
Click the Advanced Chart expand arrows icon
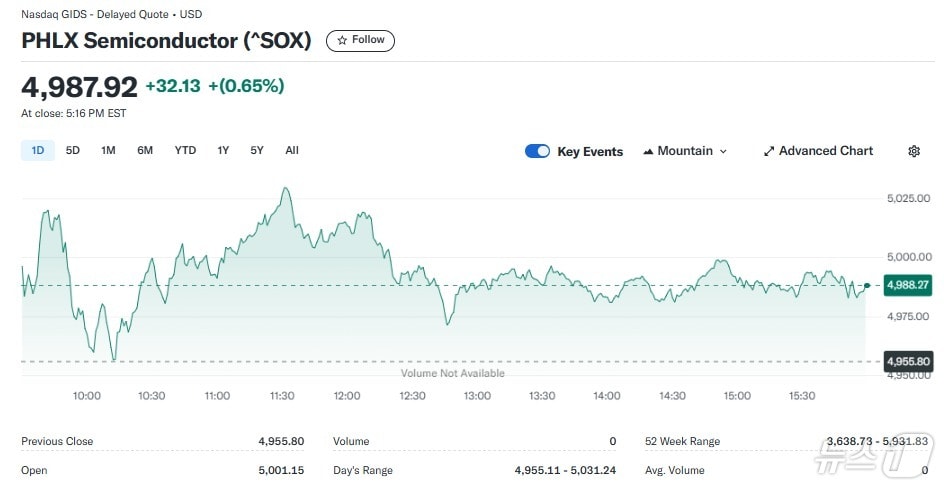point(769,151)
